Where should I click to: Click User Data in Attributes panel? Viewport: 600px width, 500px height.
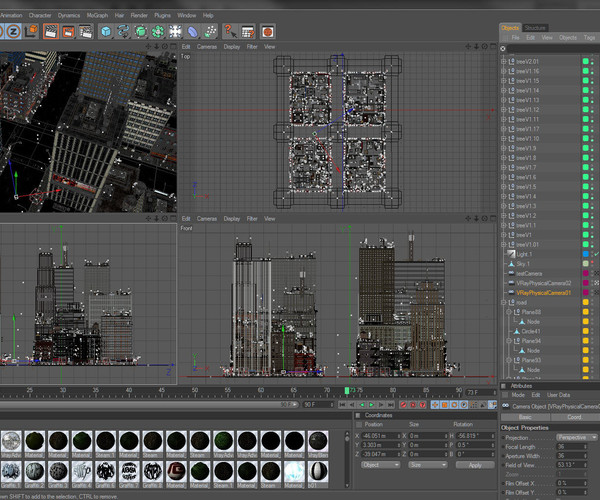click(x=558, y=395)
